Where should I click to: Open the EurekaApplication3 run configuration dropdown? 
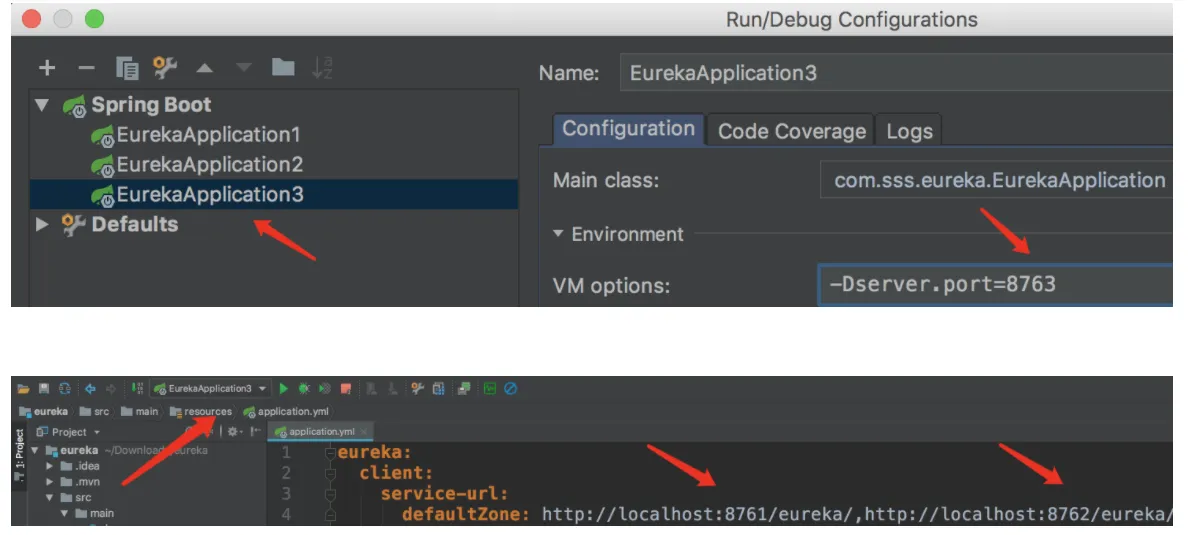click(211, 389)
